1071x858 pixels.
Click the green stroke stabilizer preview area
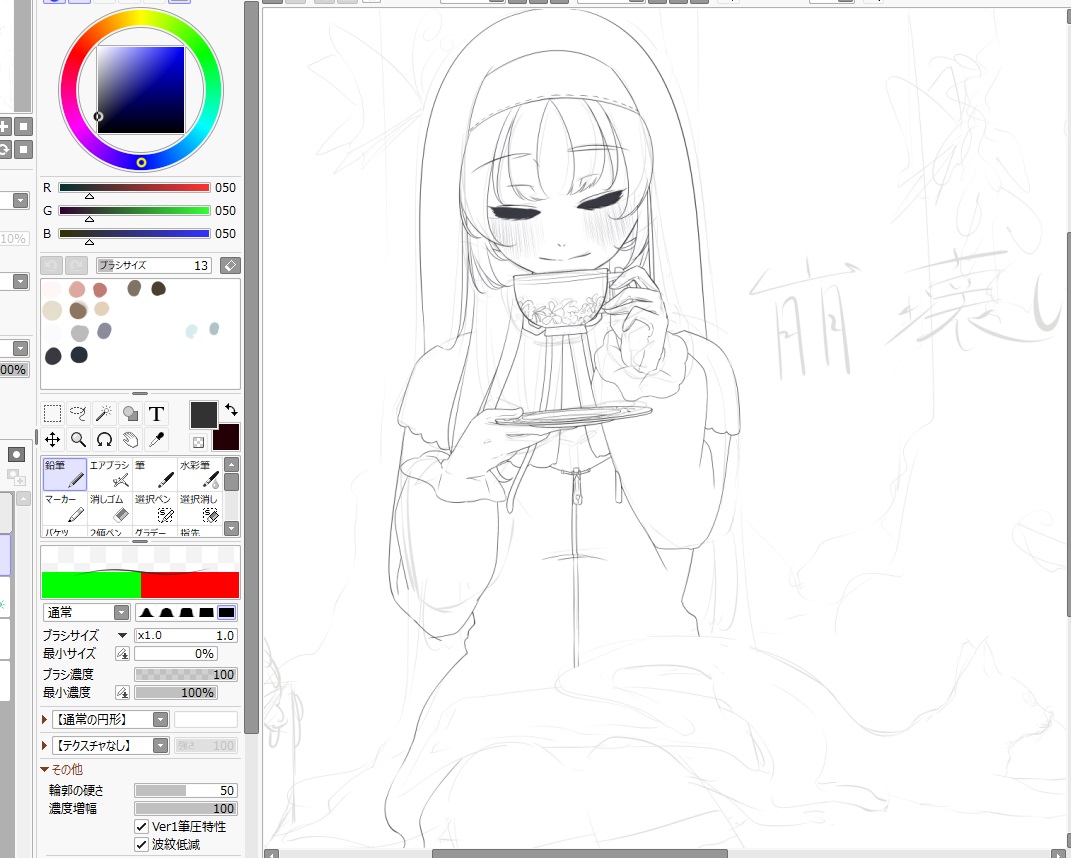(x=91, y=585)
